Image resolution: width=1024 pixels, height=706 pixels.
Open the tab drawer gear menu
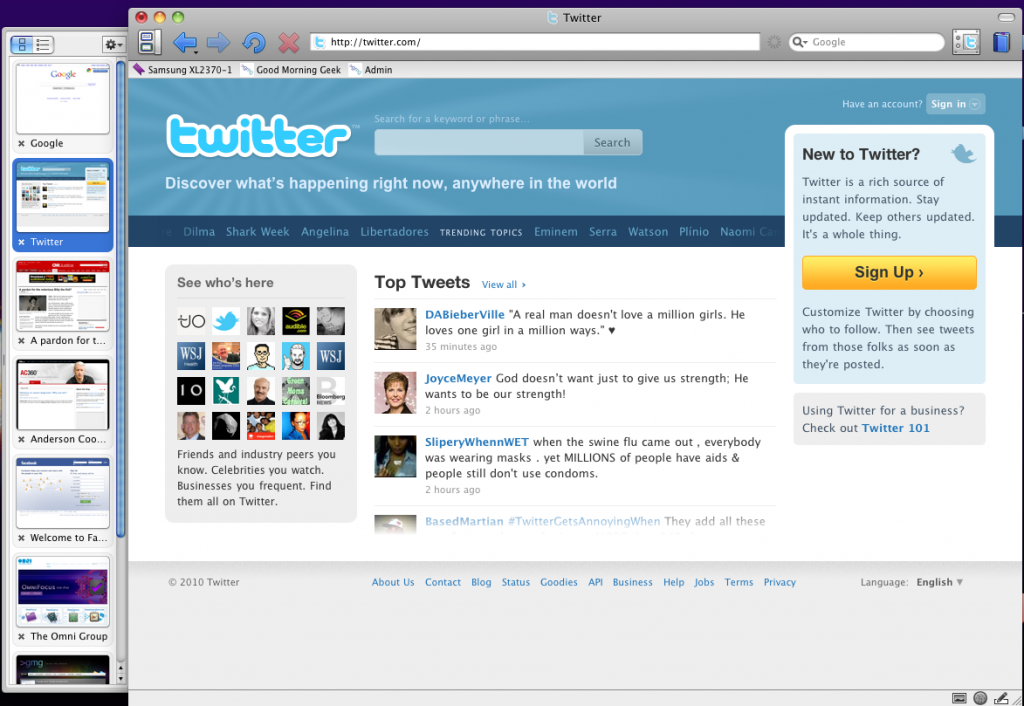114,44
